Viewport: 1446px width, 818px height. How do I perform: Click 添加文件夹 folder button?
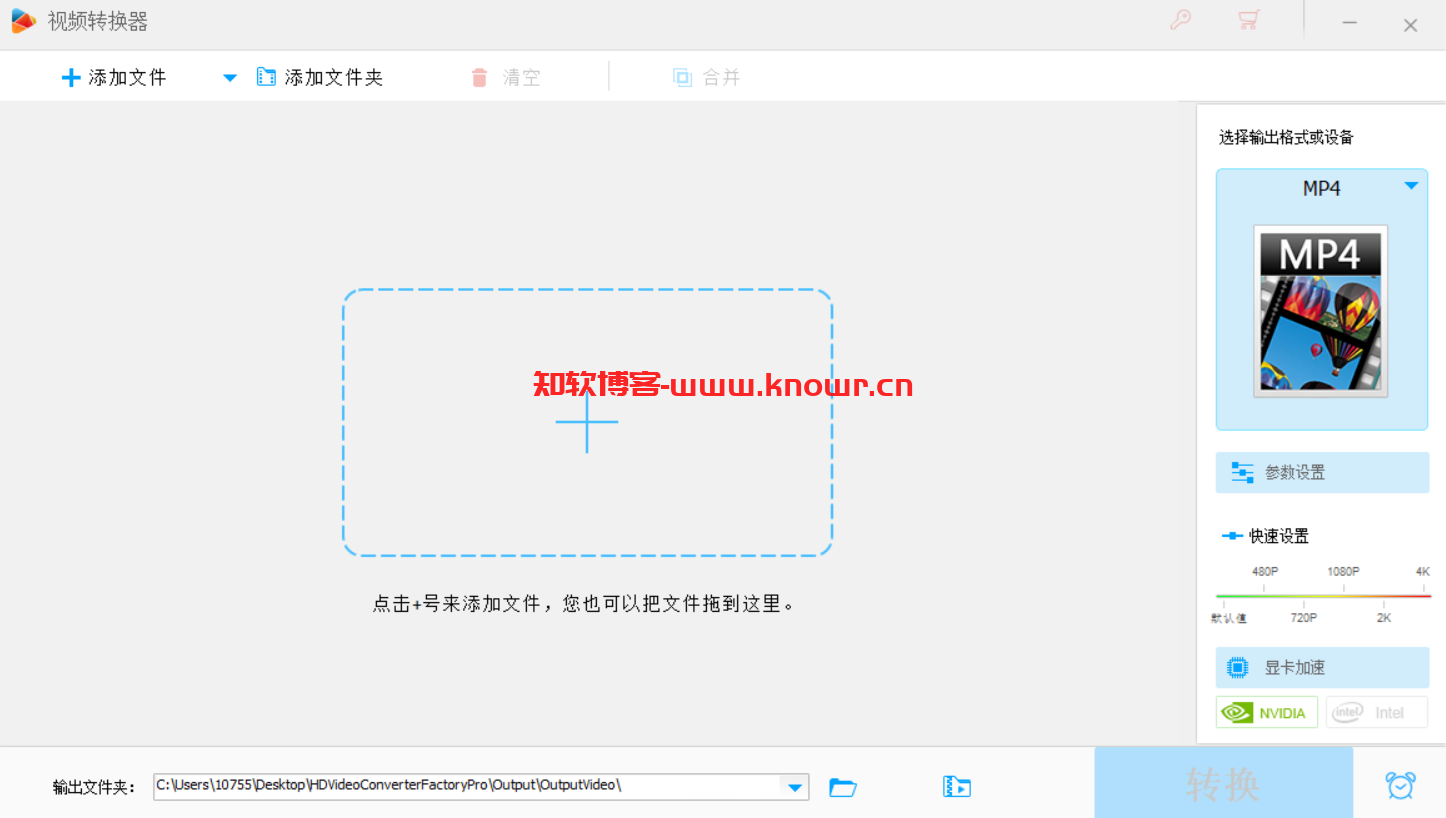point(320,77)
